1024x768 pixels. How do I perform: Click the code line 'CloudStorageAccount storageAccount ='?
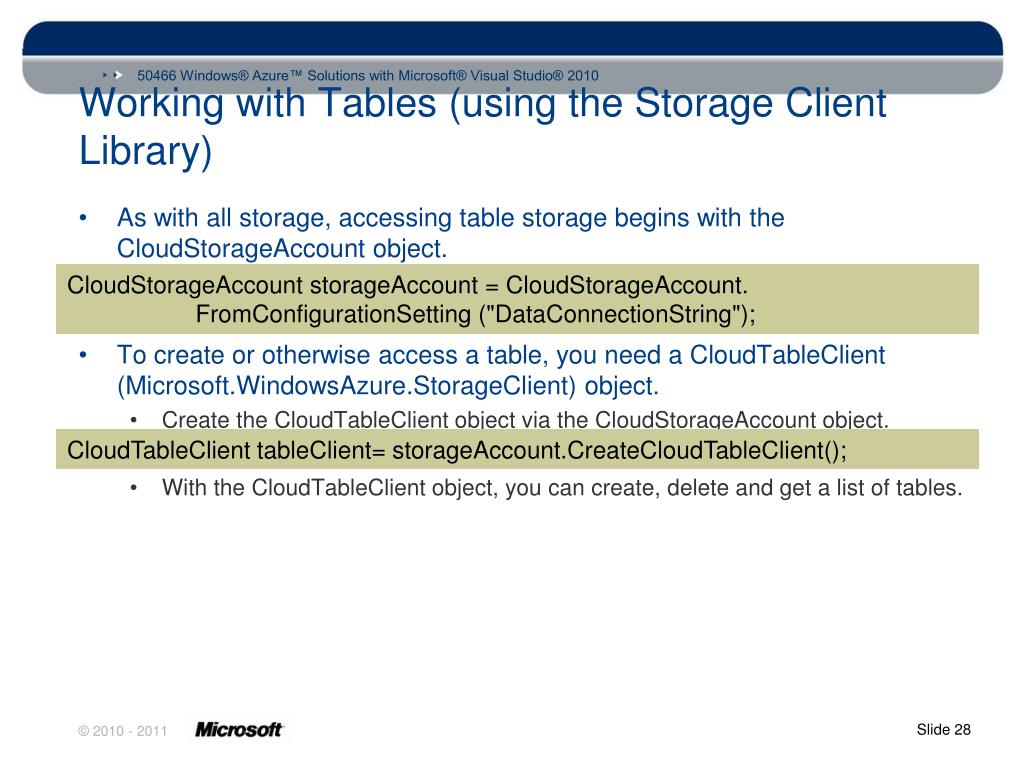click(408, 285)
